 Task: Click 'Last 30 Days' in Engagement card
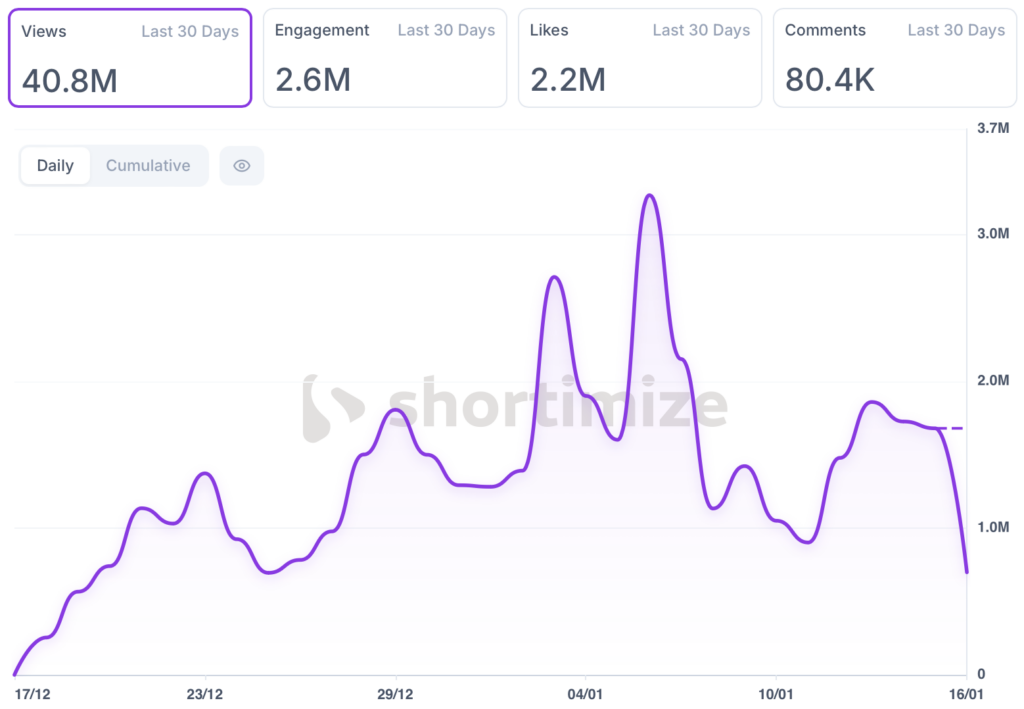pyautogui.click(x=446, y=31)
